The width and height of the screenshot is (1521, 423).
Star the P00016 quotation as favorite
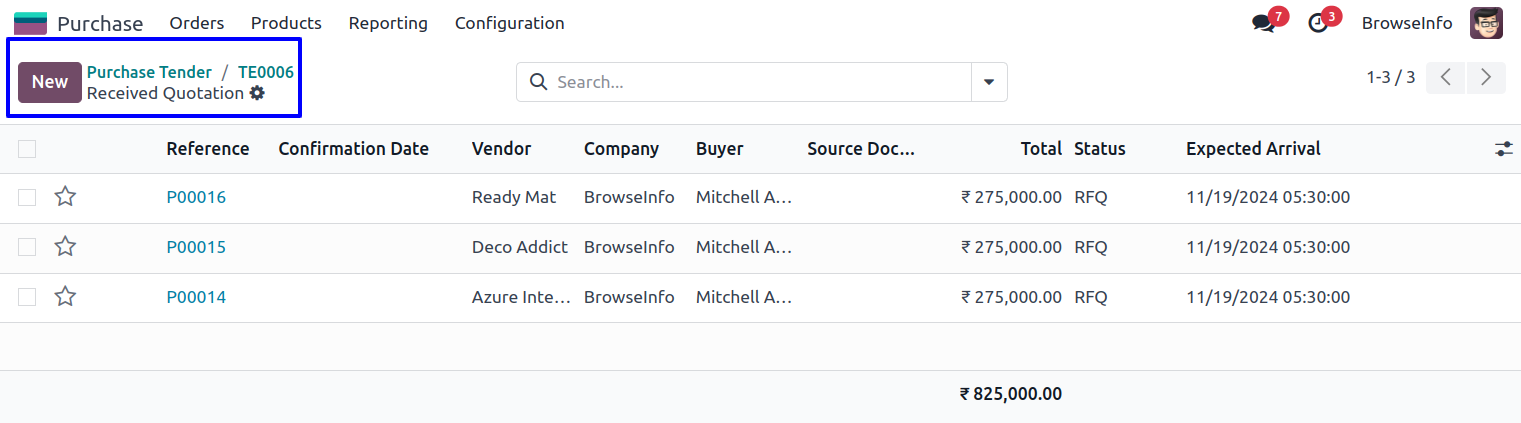coord(65,197)
